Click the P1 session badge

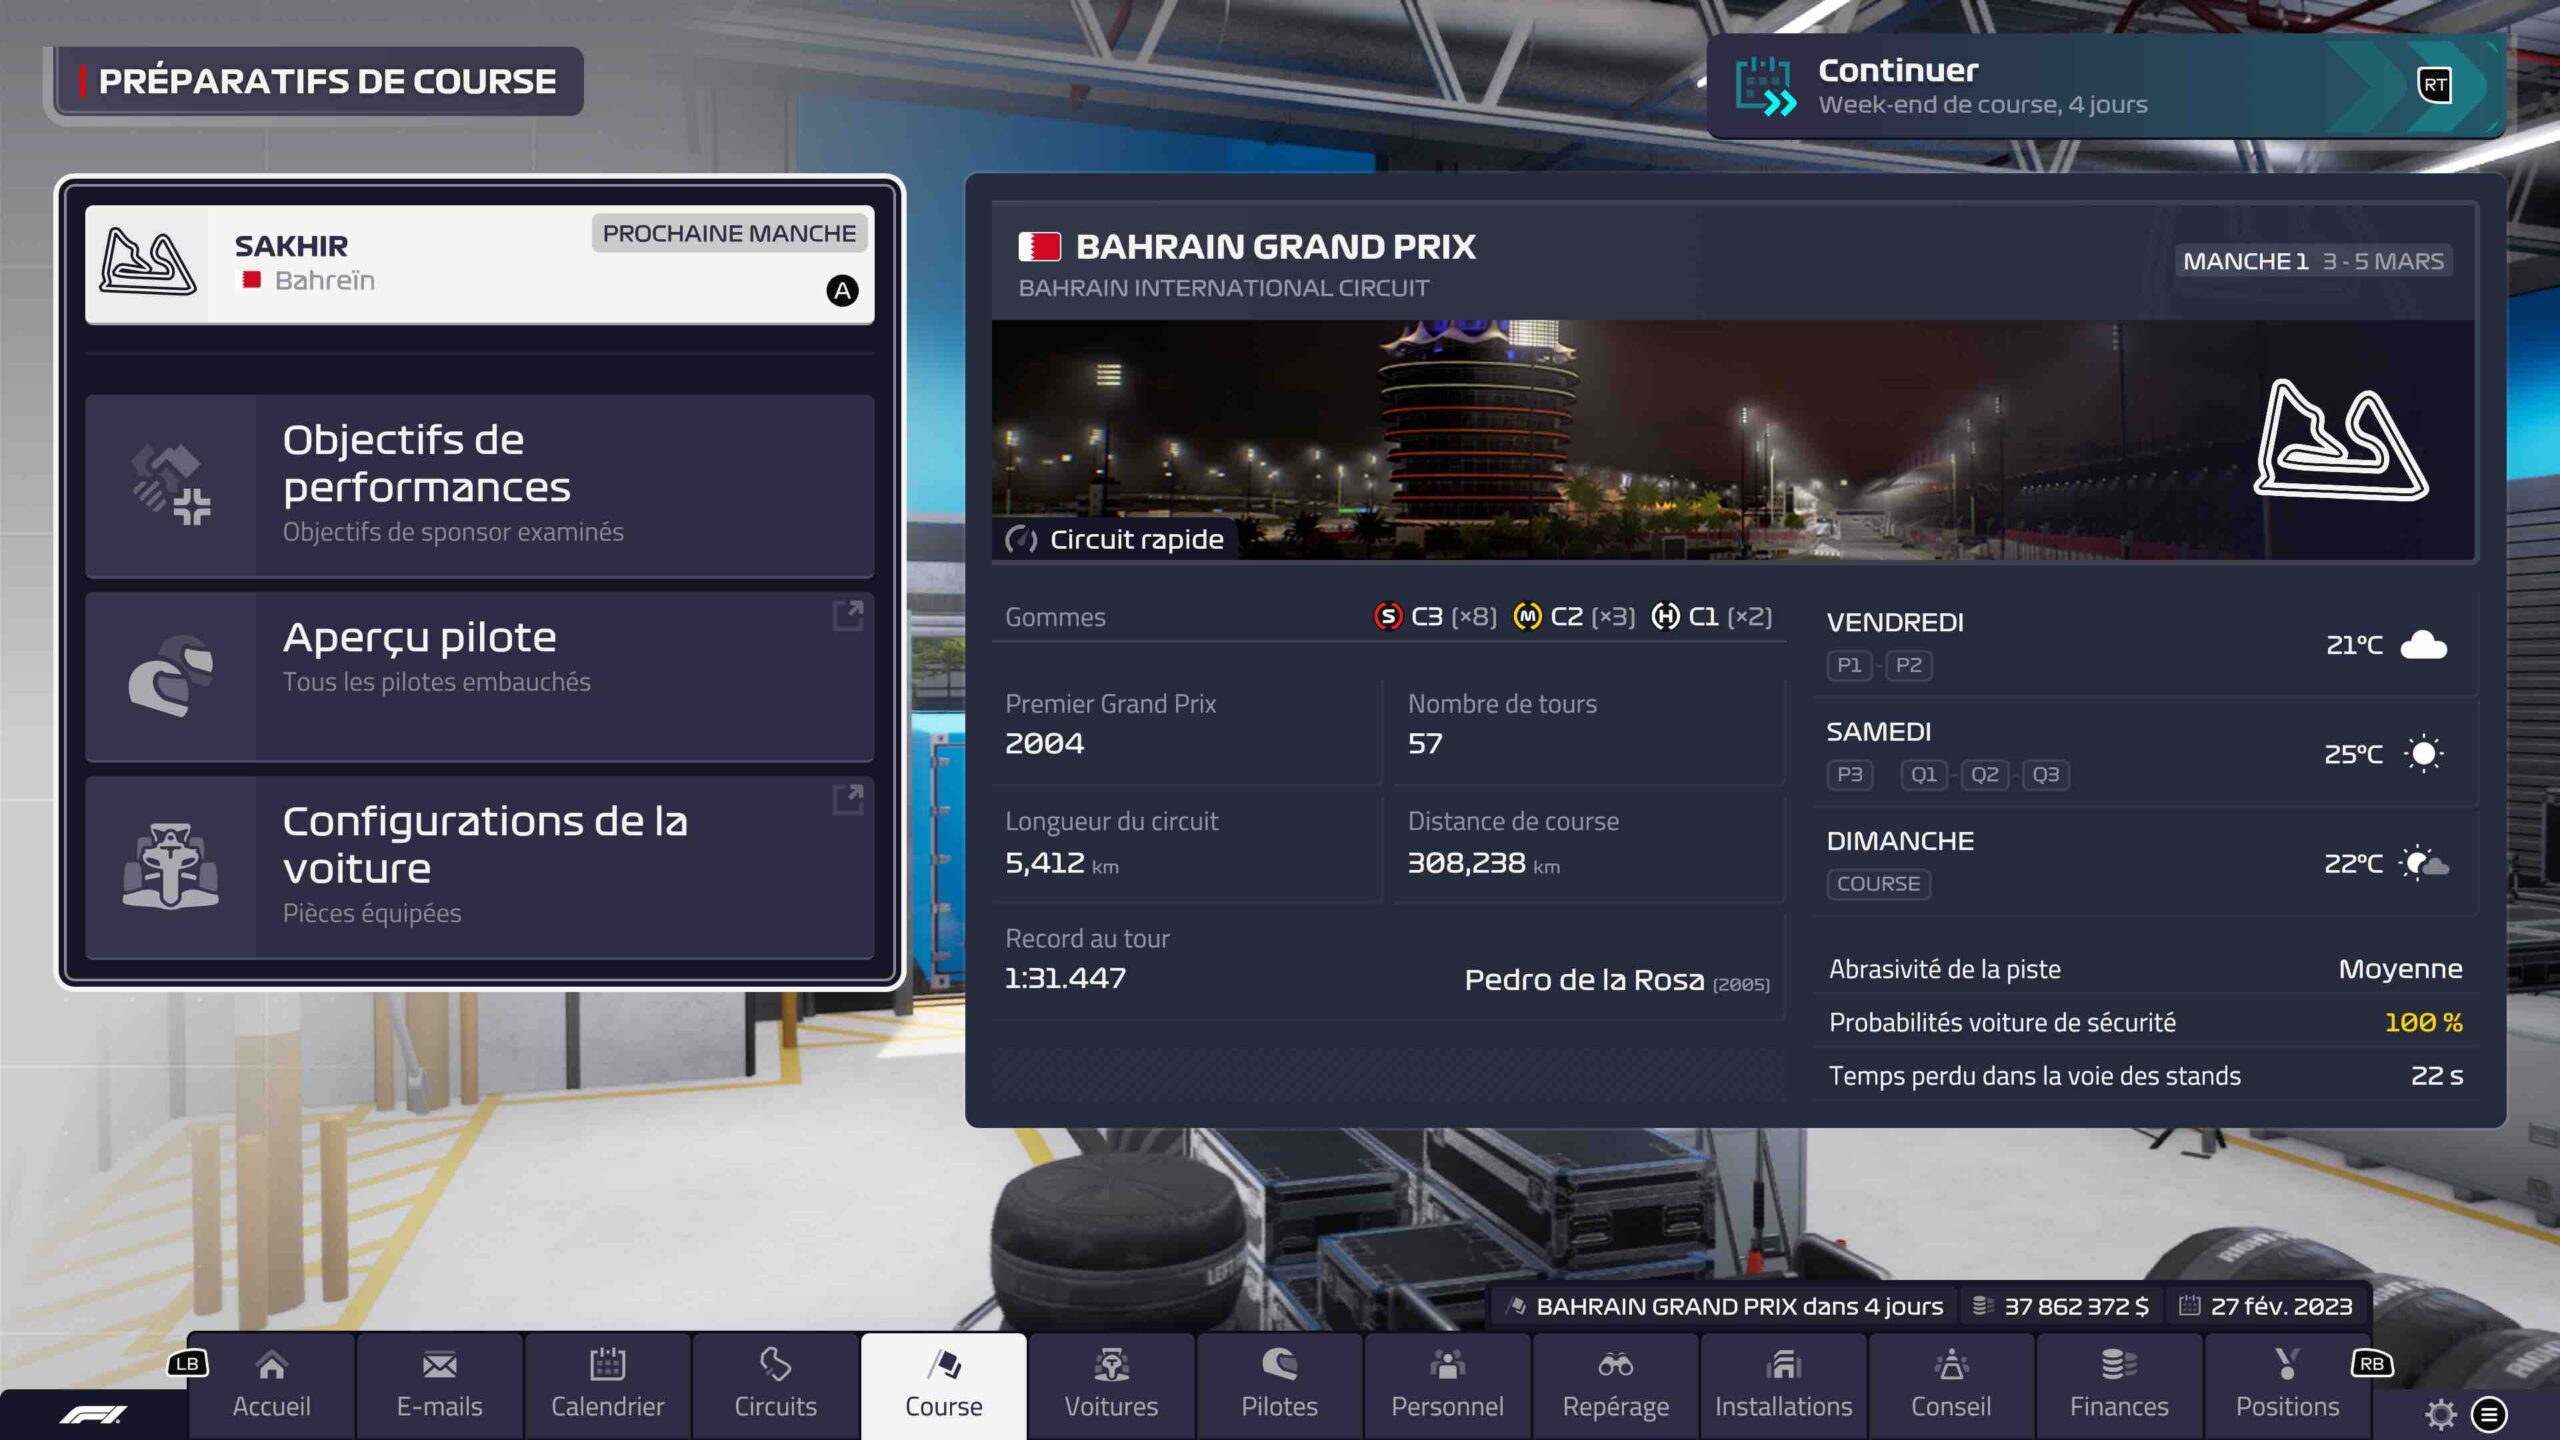click(1849, 665)
